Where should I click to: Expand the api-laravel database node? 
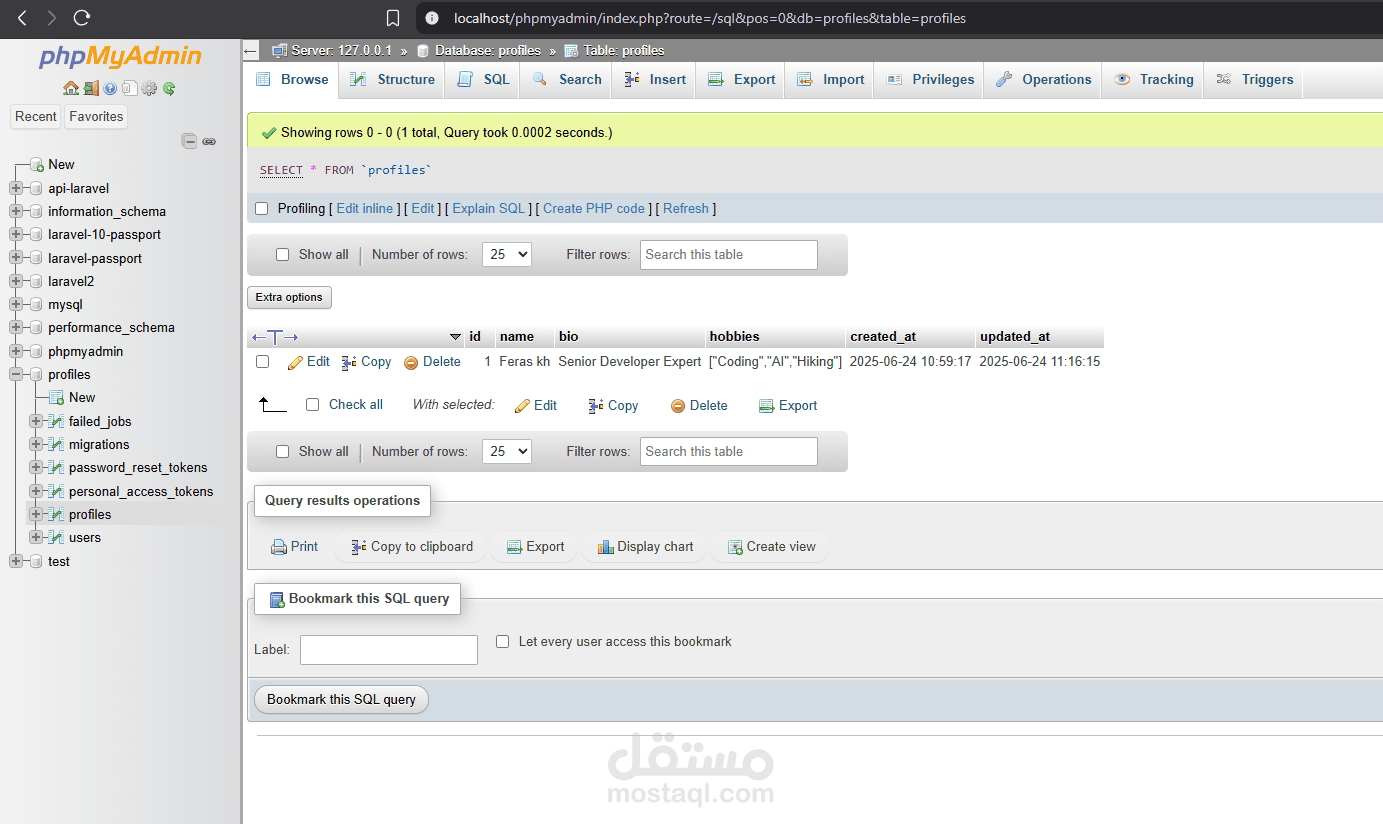[x=15, y=188]
